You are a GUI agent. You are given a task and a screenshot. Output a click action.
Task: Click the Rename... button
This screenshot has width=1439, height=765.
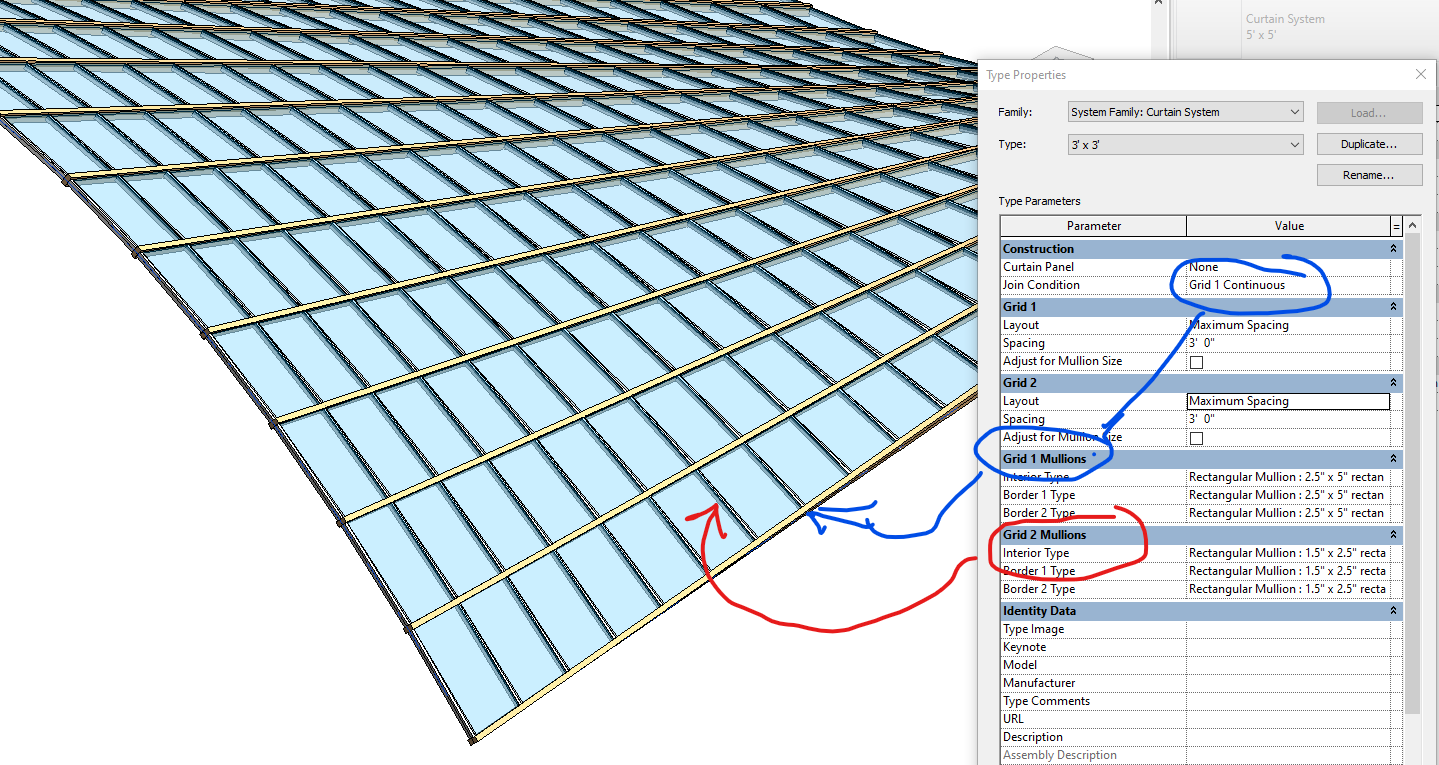tap(1368, 175)
